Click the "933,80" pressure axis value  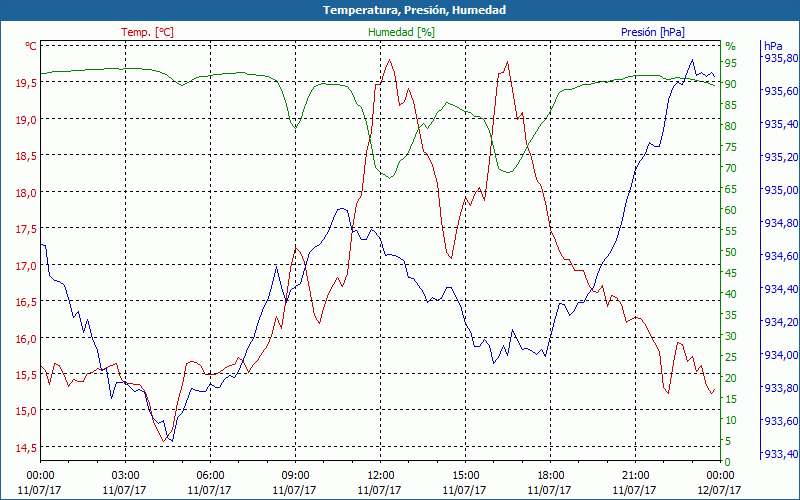(x=780, y=388)
